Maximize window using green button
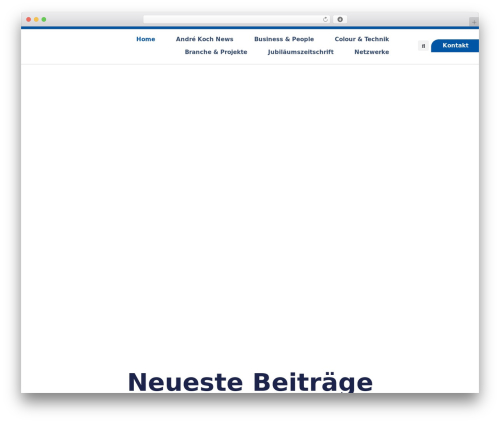This screenshot has width=500, height=423. click(x=44, y=19)
